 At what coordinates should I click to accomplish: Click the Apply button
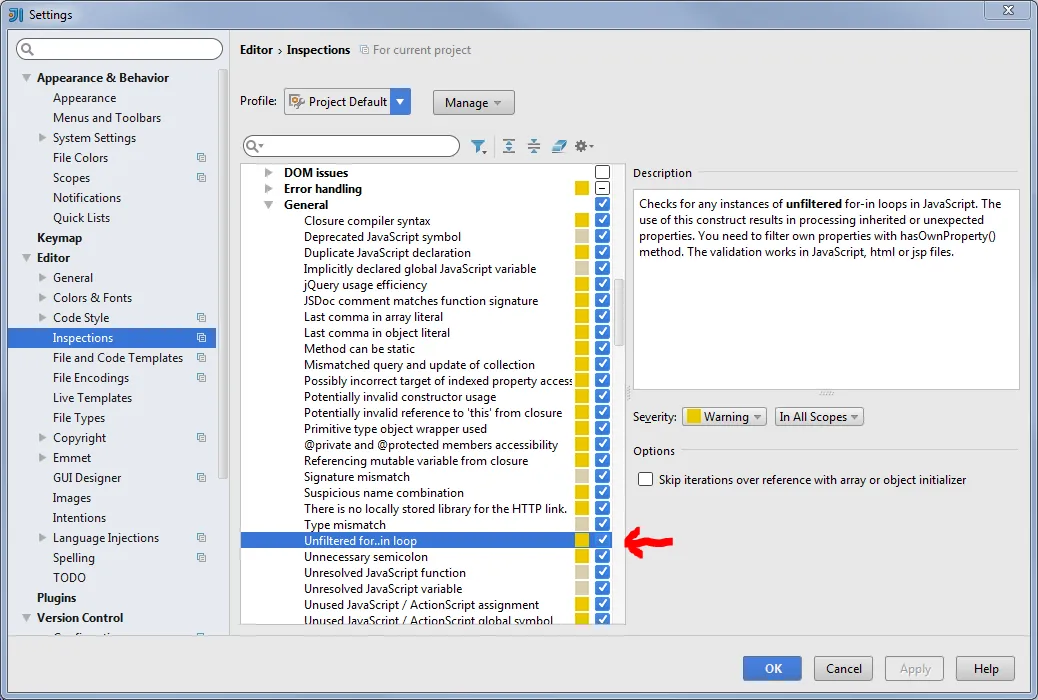coord(915,669)
